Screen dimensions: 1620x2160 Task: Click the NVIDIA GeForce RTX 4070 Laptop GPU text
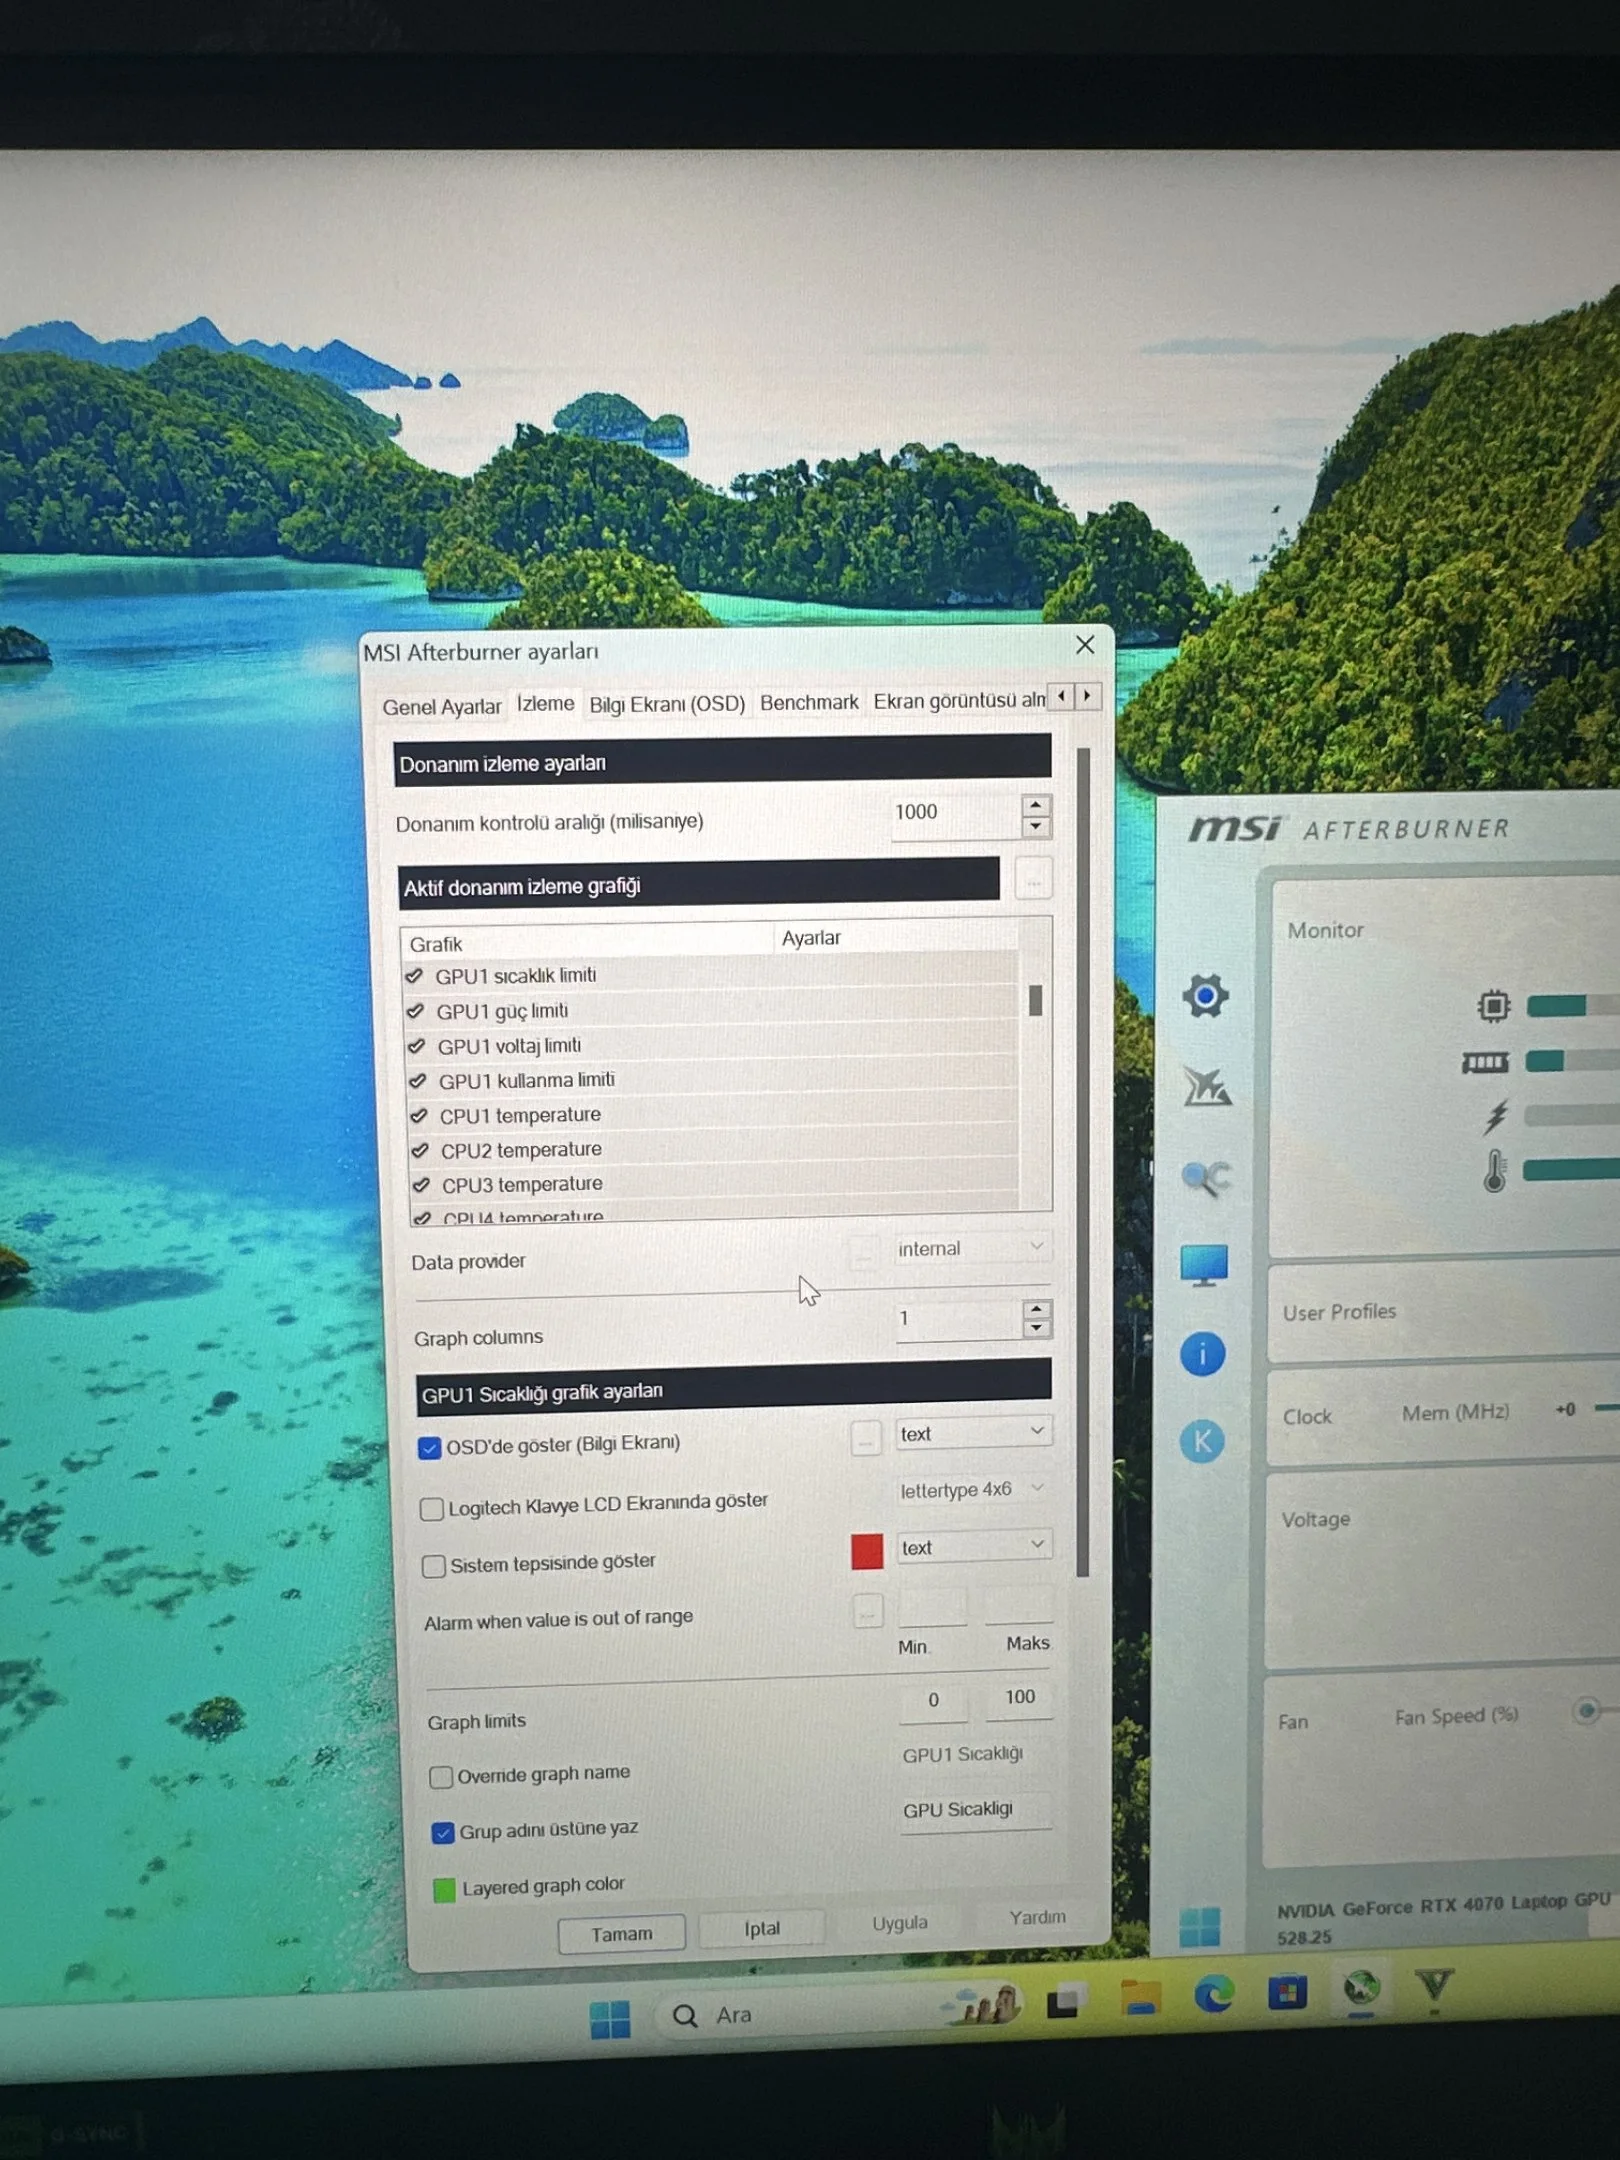point(1443,1905)
